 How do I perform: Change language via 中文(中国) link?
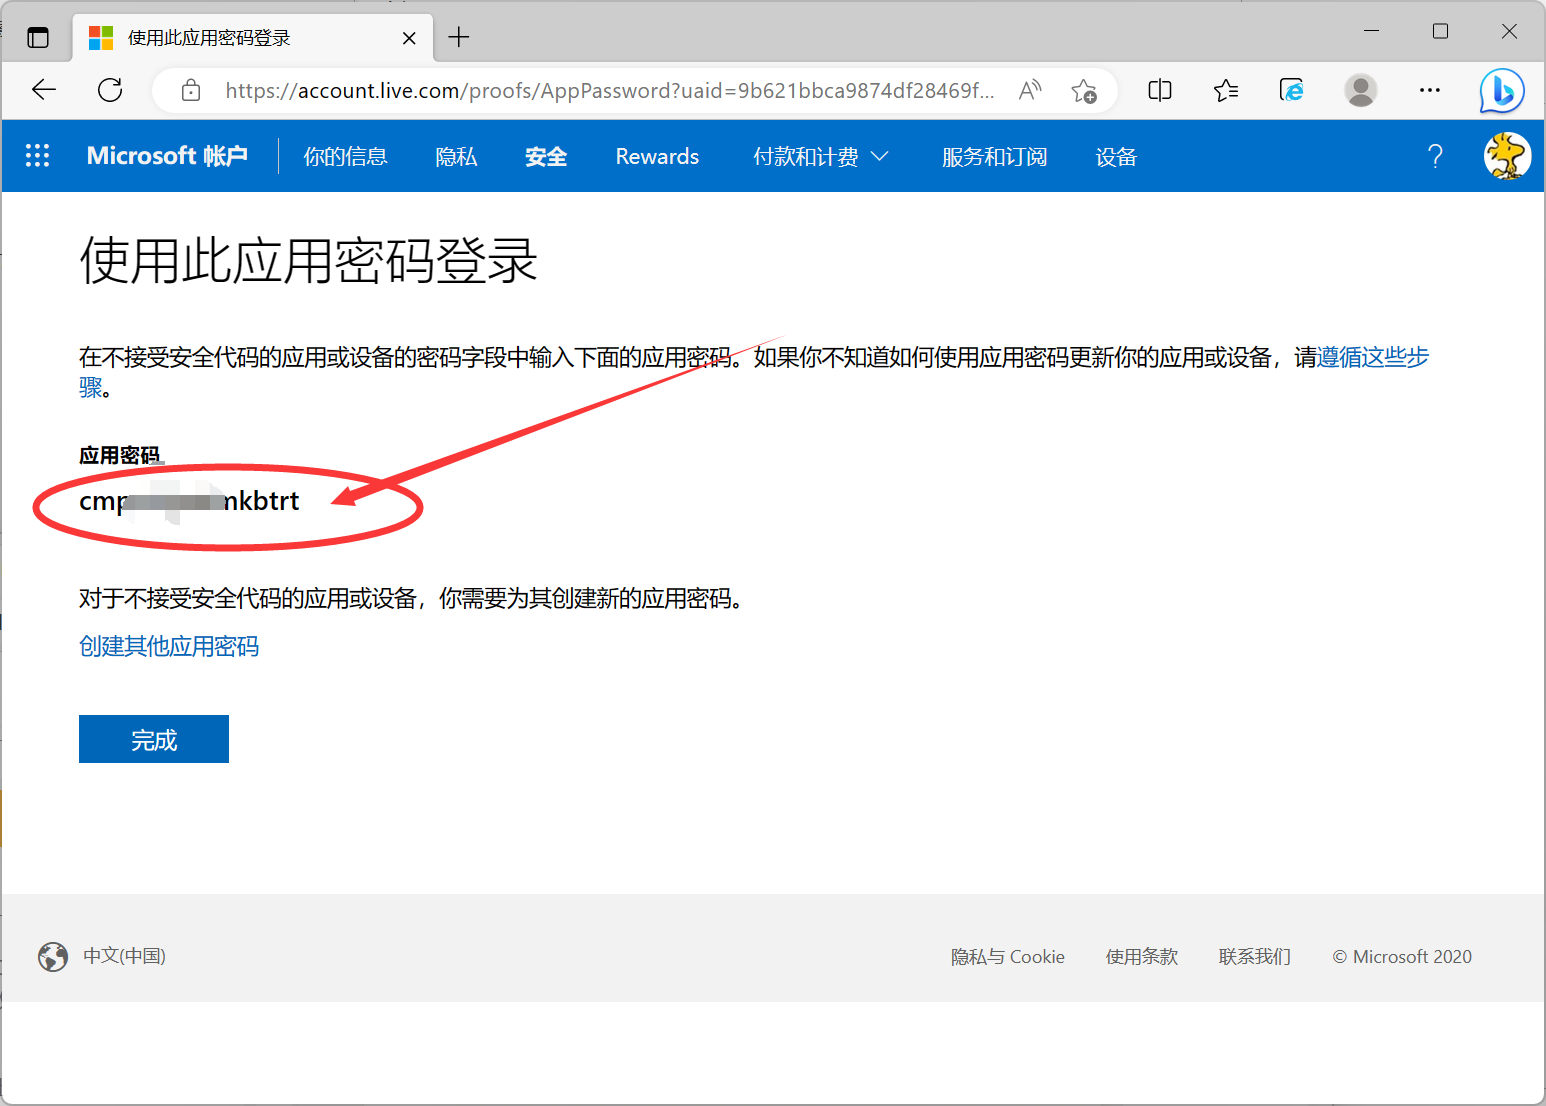point(124,957)
